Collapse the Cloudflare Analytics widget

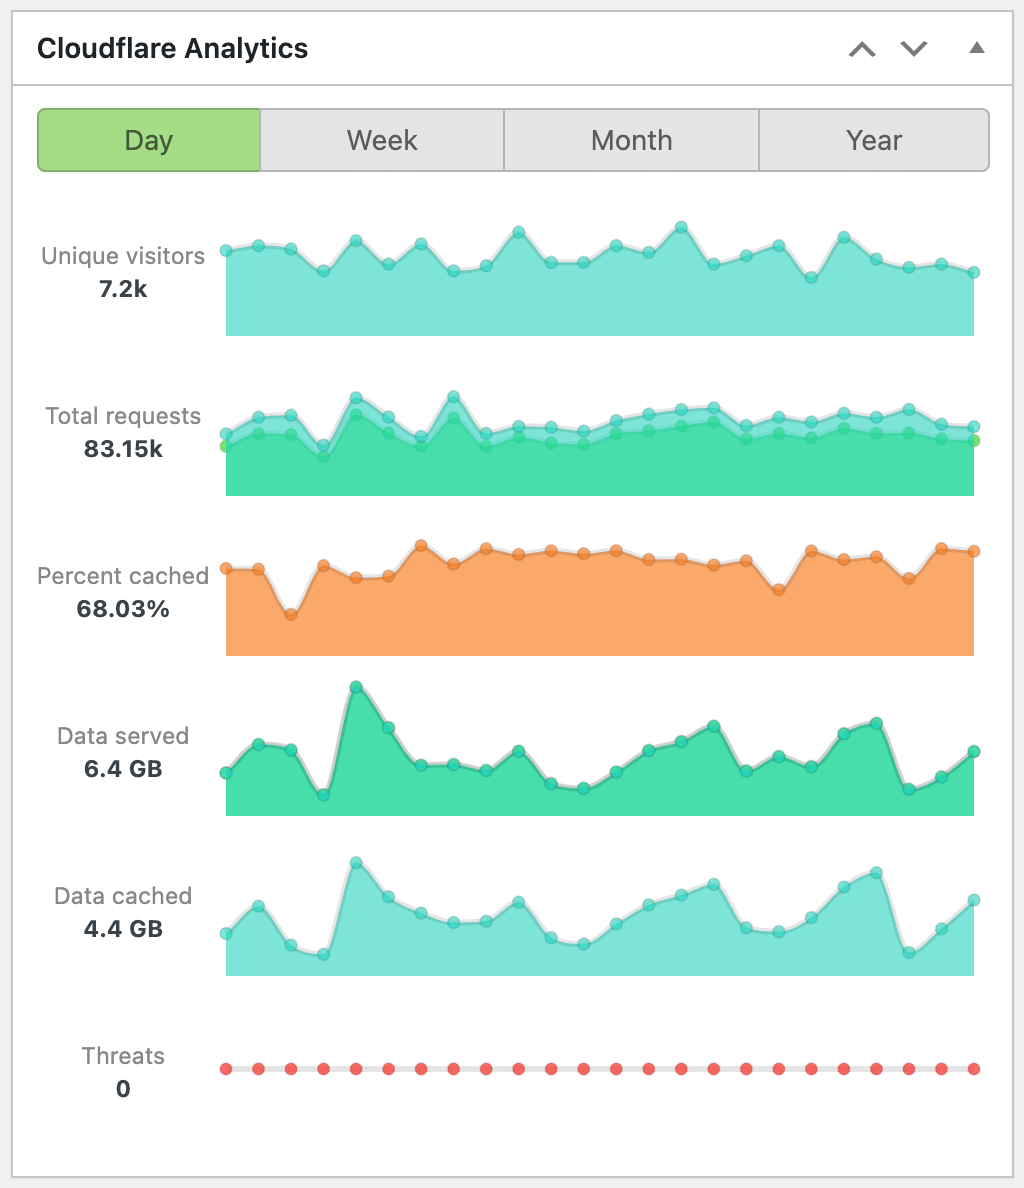tap(975, 48)
